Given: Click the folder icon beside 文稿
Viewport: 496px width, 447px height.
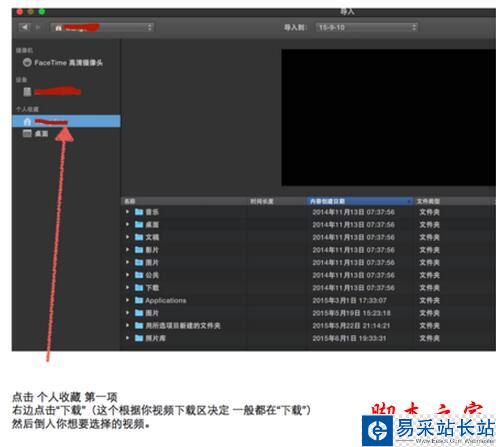Looking at the screenshot, I should click(139, 237).
